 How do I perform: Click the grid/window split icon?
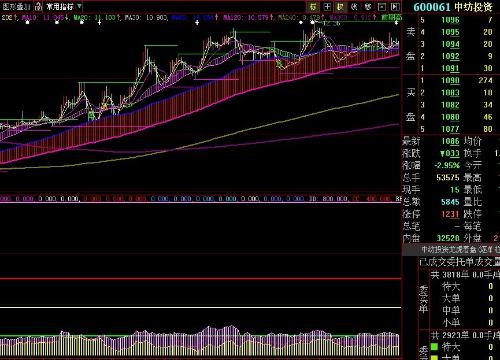click(x=327, y=6)
